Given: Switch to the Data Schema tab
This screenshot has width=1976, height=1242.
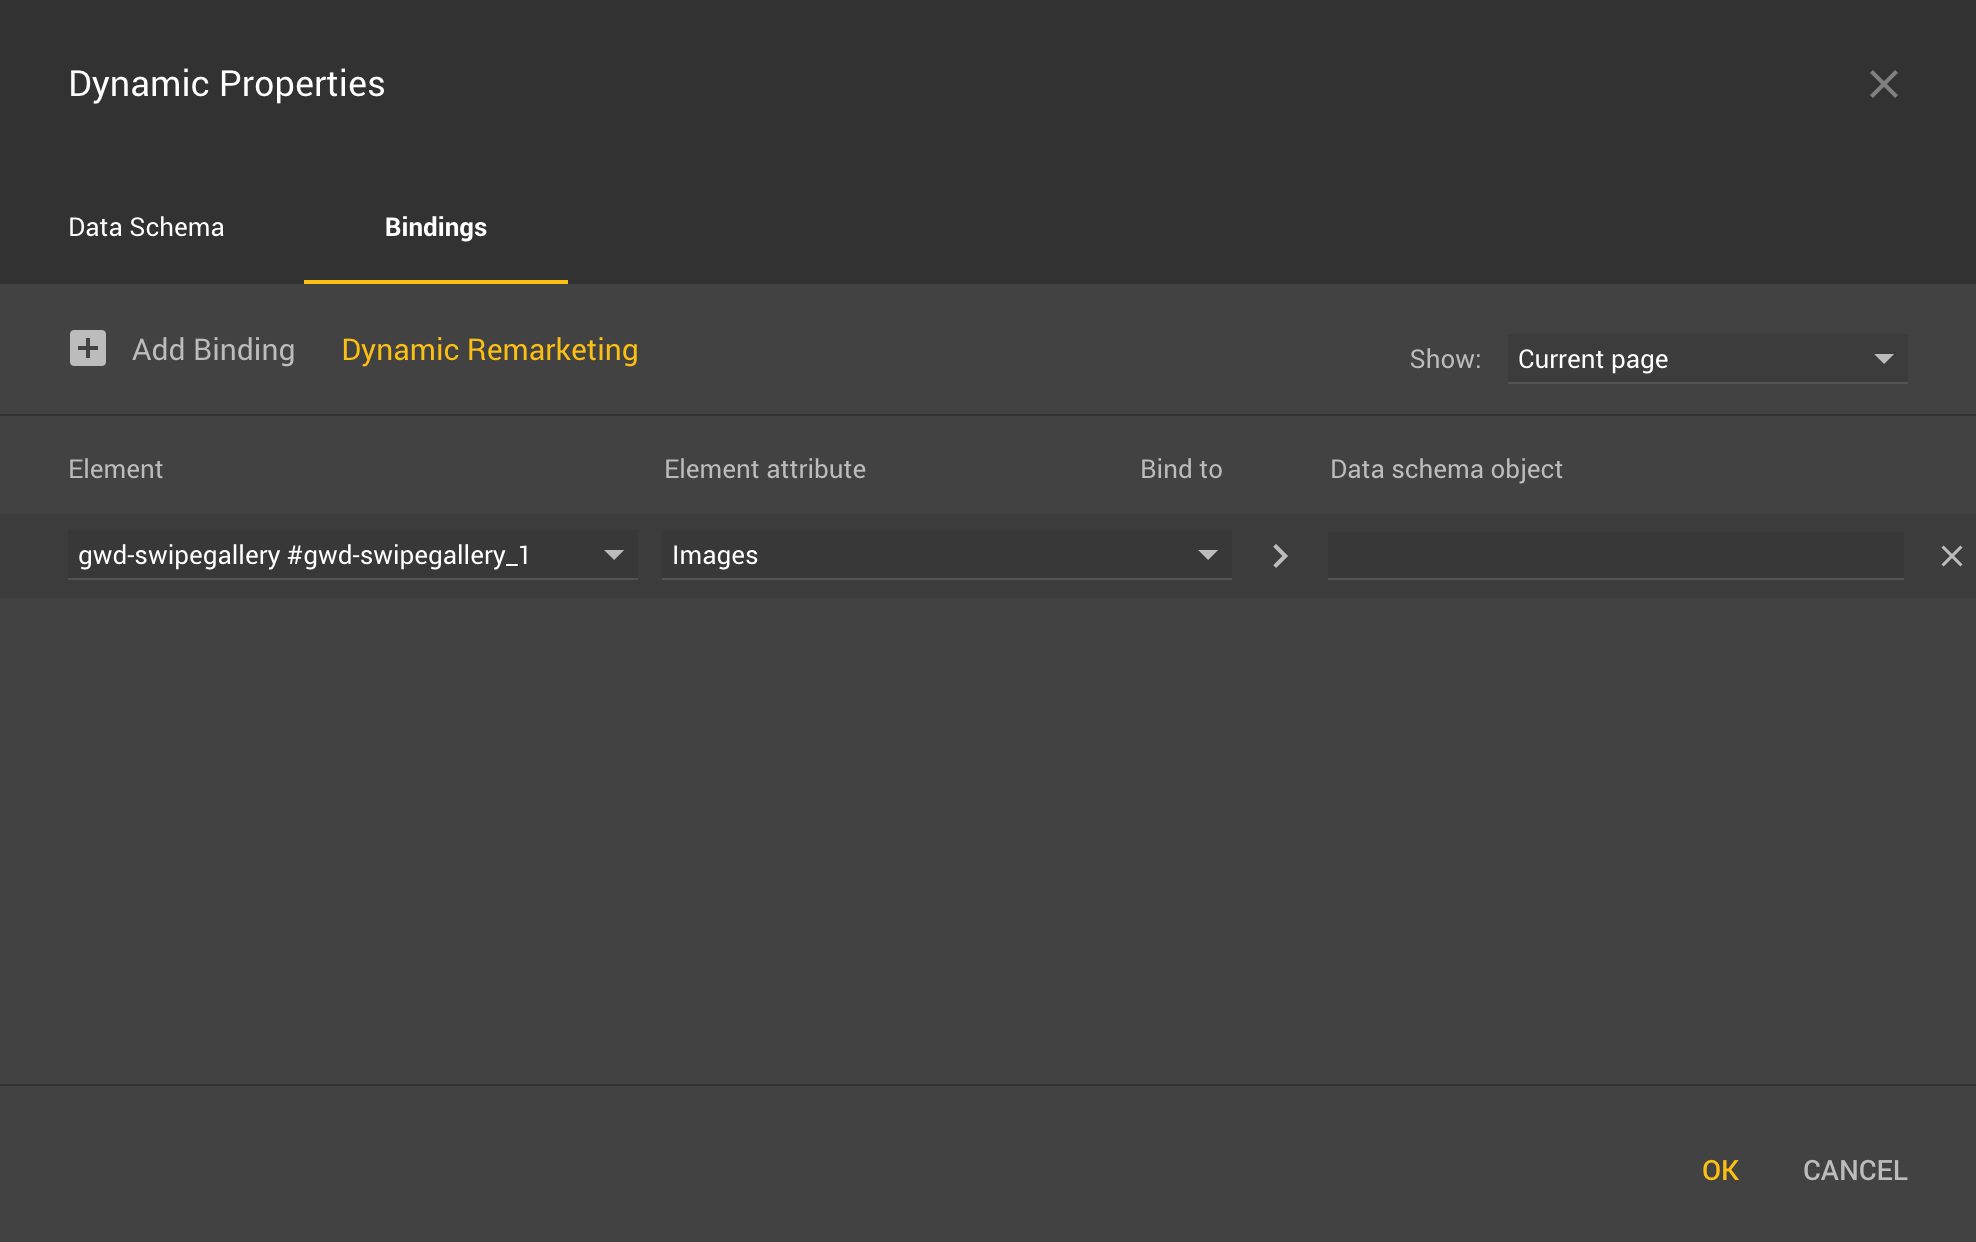Looking at the screenshot, I should coord(146,227).
